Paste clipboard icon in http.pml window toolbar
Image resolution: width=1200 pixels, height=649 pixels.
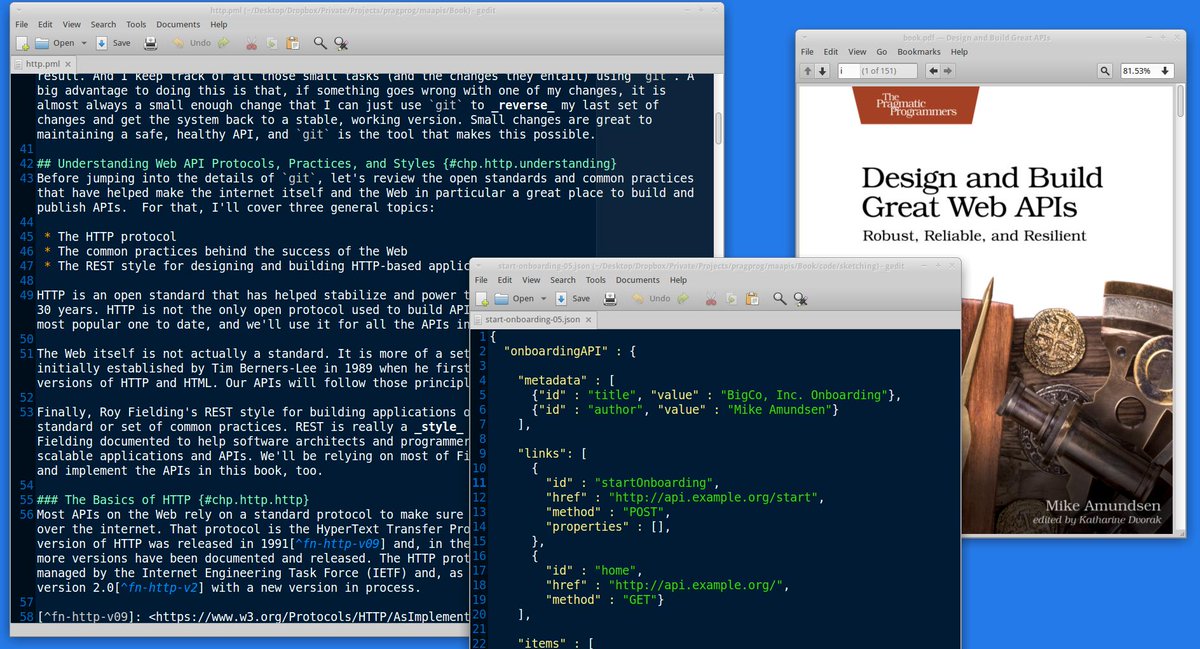click(293, 43)
